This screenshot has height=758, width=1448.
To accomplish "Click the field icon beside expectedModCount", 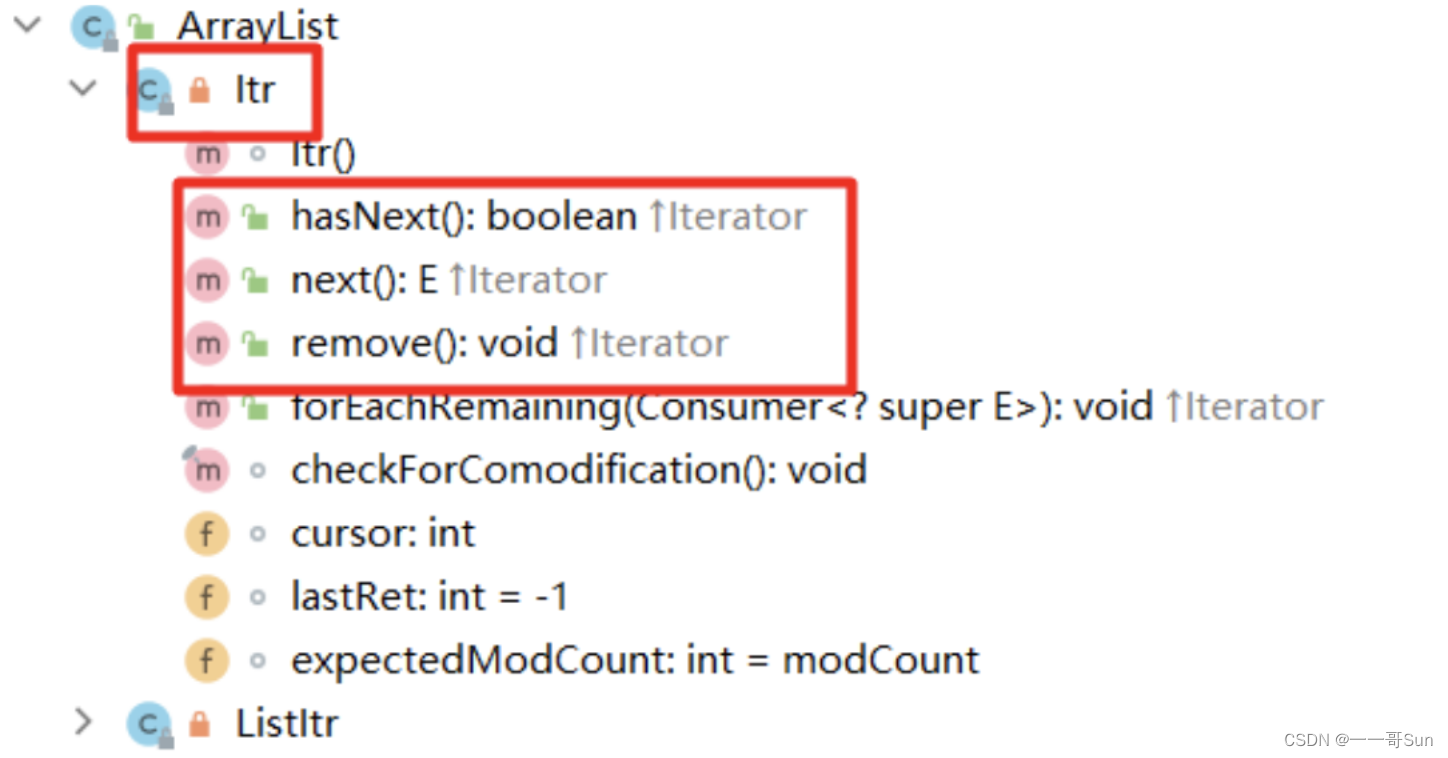I will coord(207,660).
